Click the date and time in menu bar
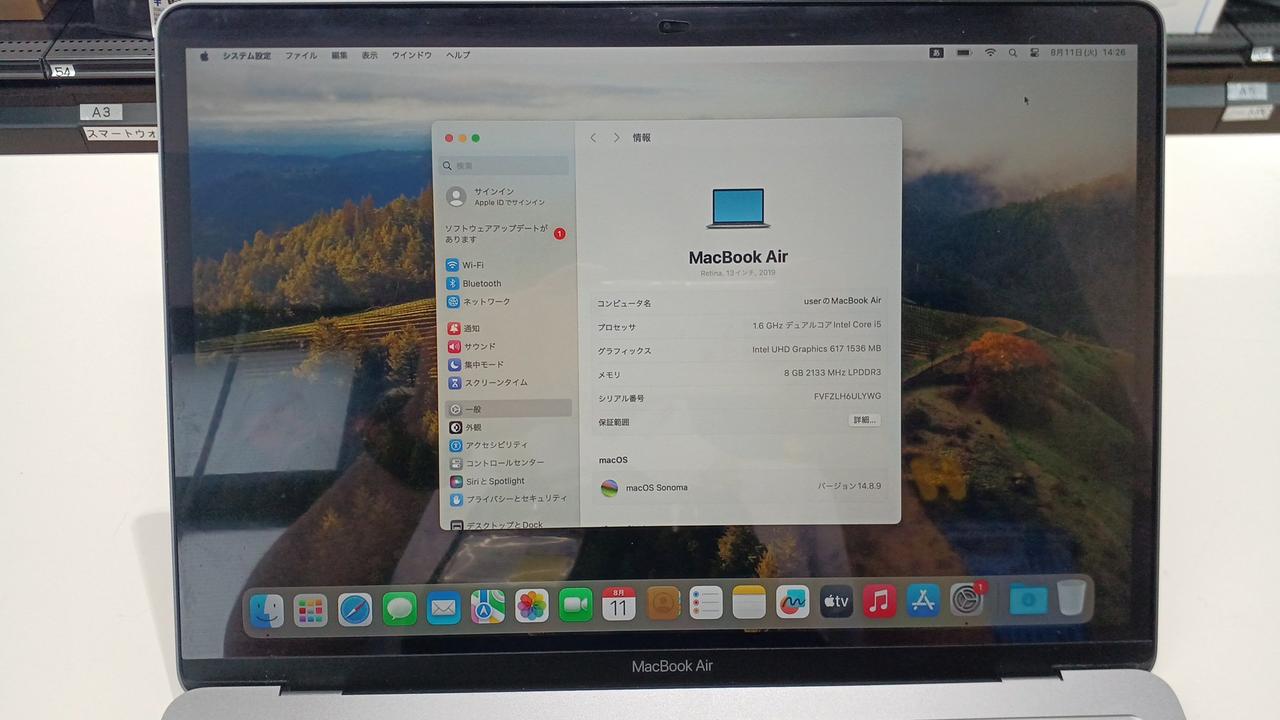The height and width of the screenshot is (720, 1280). [x=1088, y=53]
